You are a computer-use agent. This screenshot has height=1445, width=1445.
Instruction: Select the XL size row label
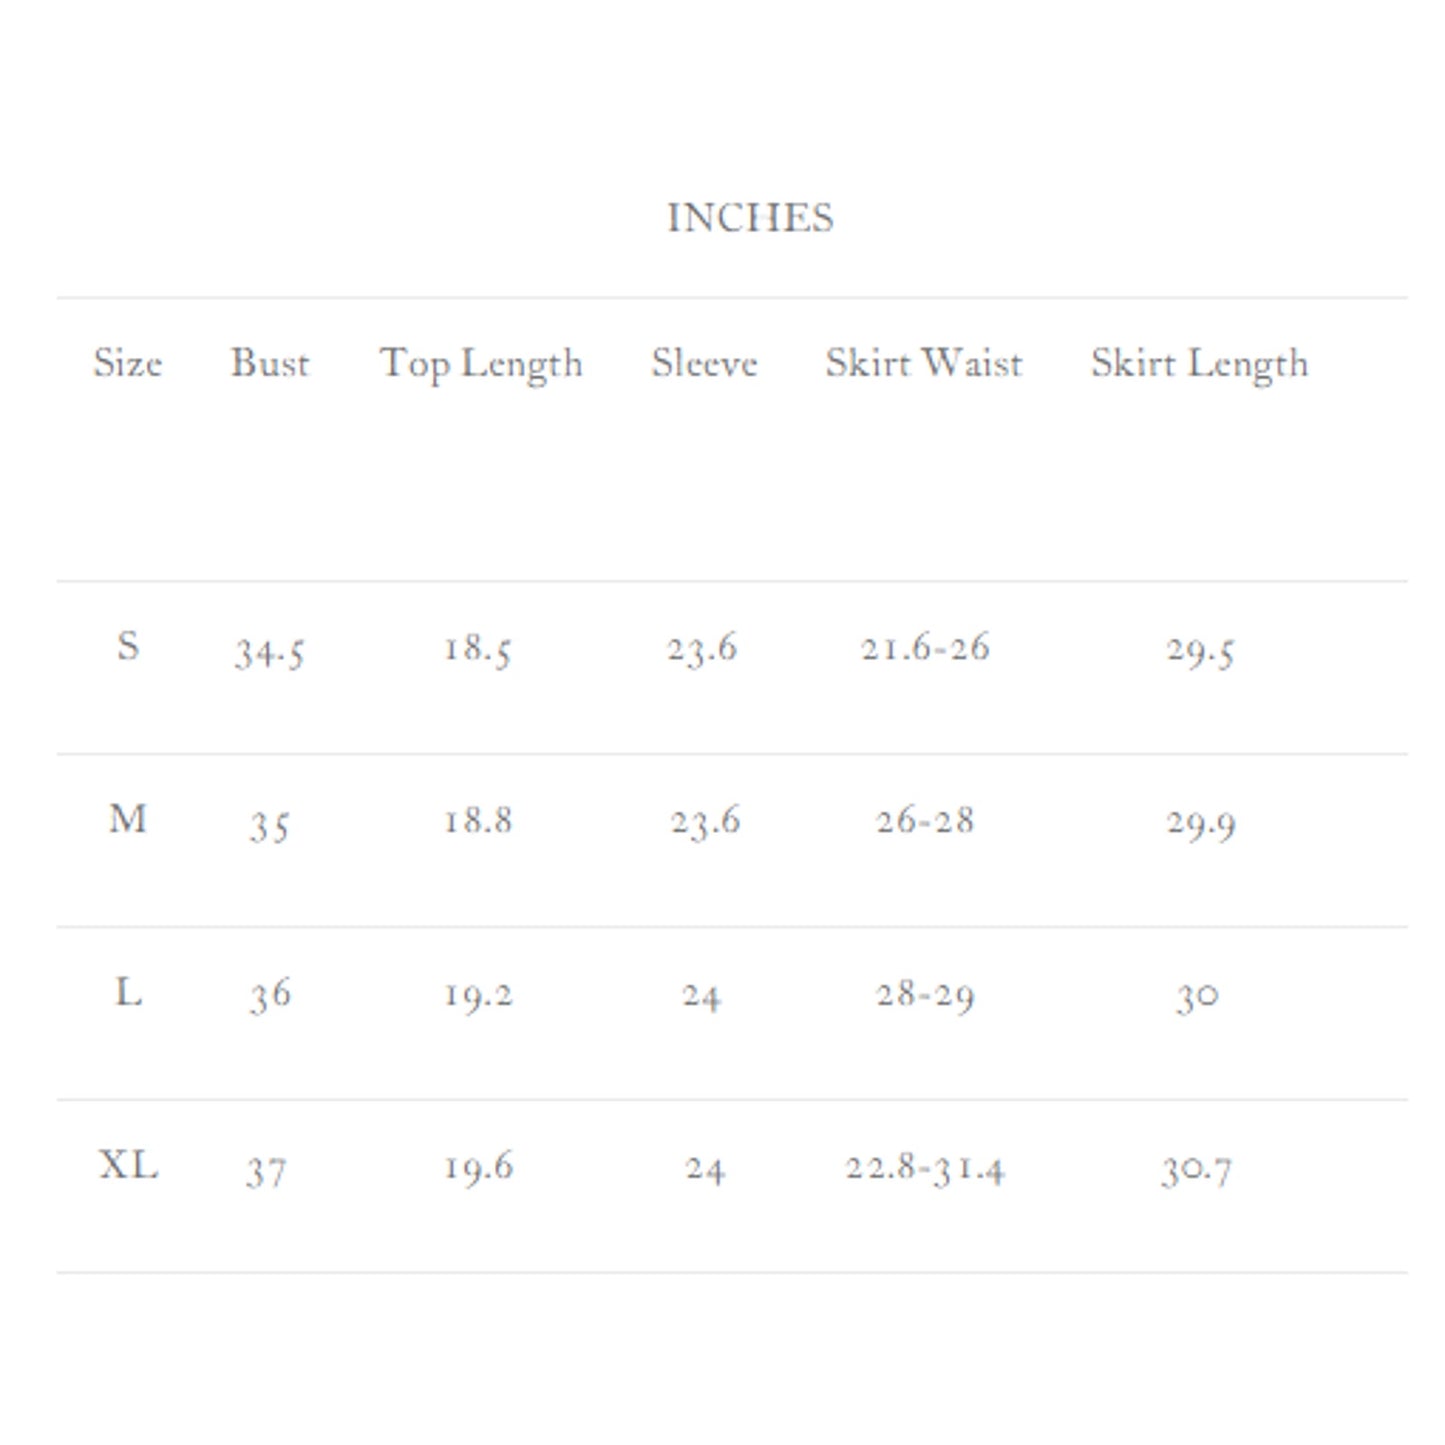[128, 1166]
